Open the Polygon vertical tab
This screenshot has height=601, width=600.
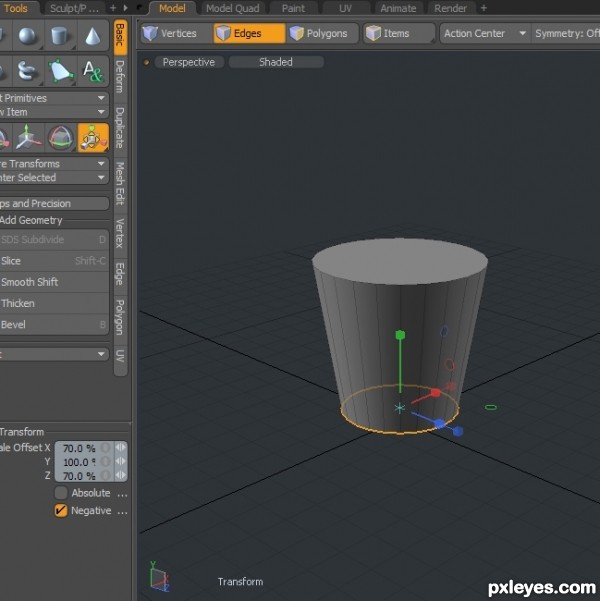click(x=120, y=317)
